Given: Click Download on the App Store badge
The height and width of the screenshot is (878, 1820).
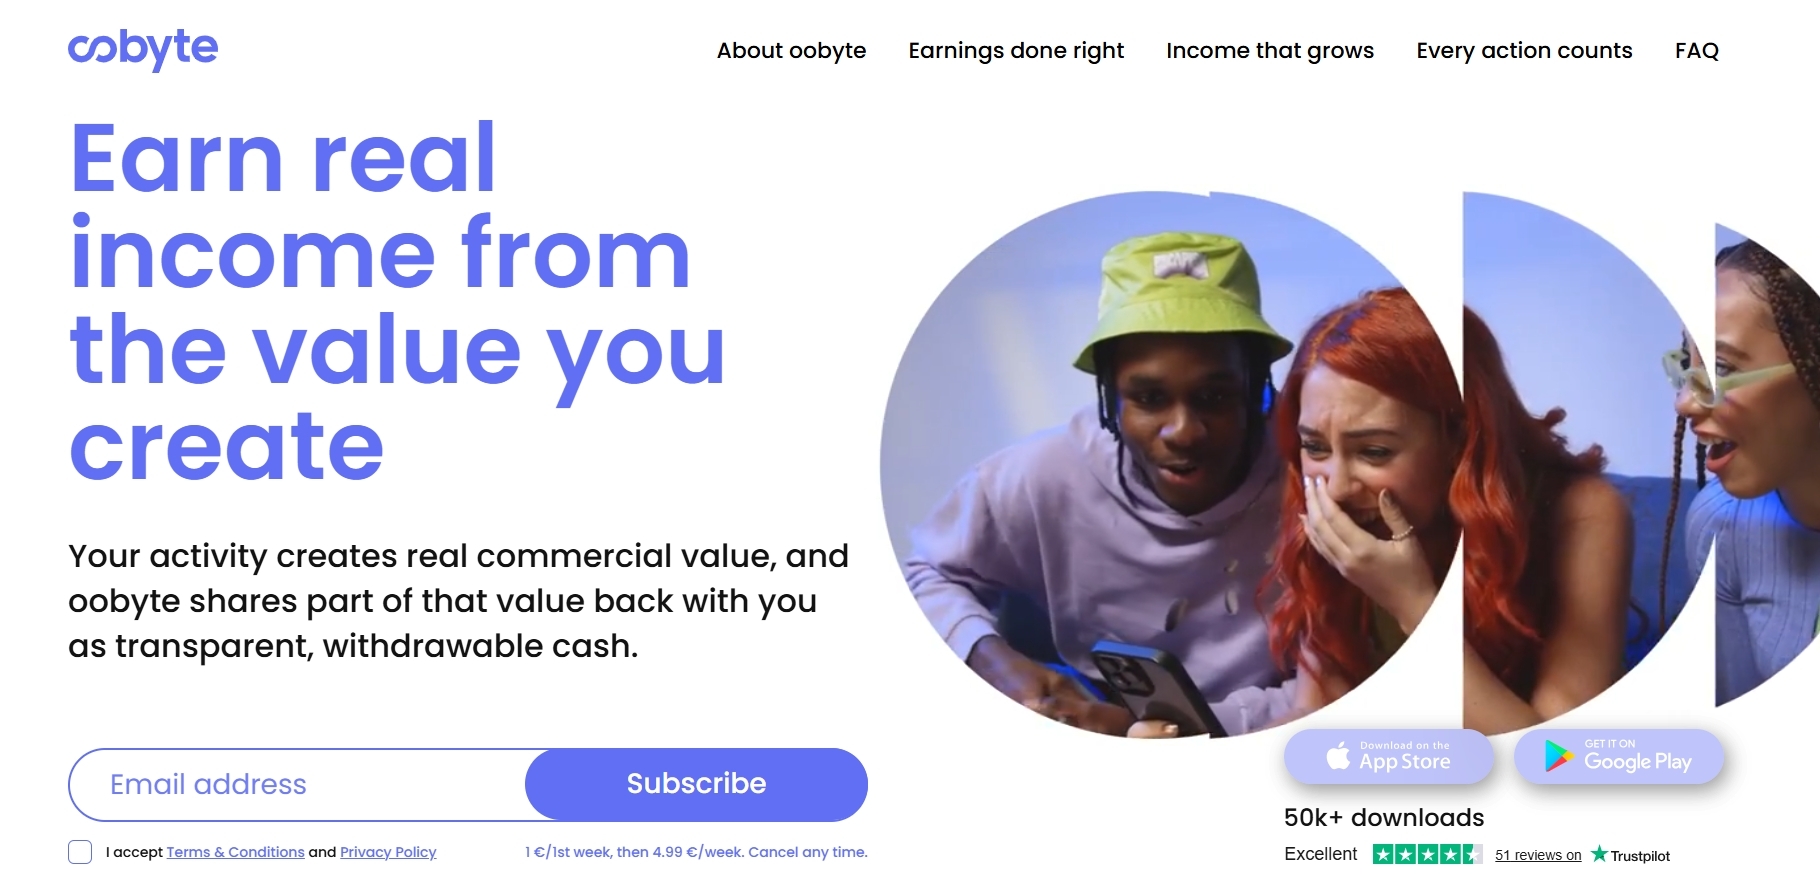Looking at the screenshot, I should tap(1389, 756).
